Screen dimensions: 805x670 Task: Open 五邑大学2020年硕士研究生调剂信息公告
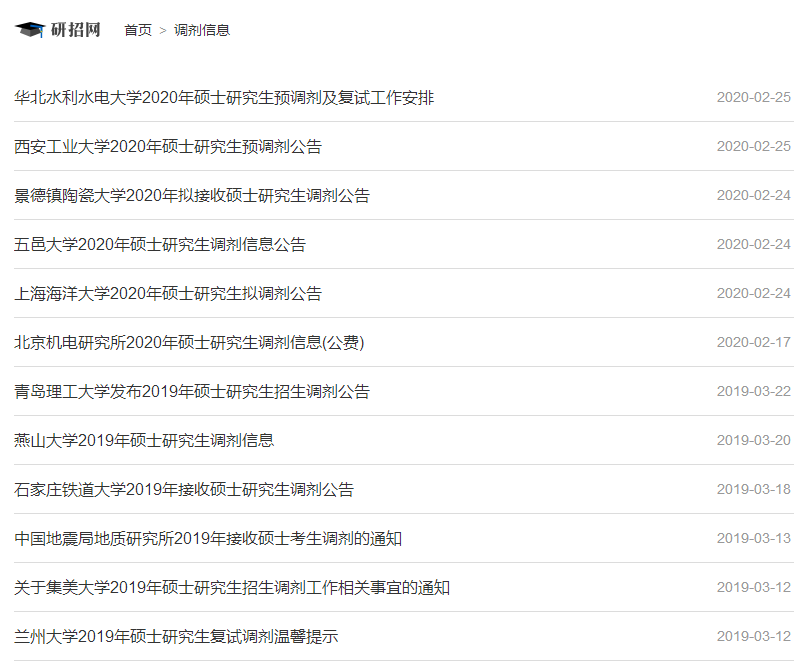pos(160,244)
